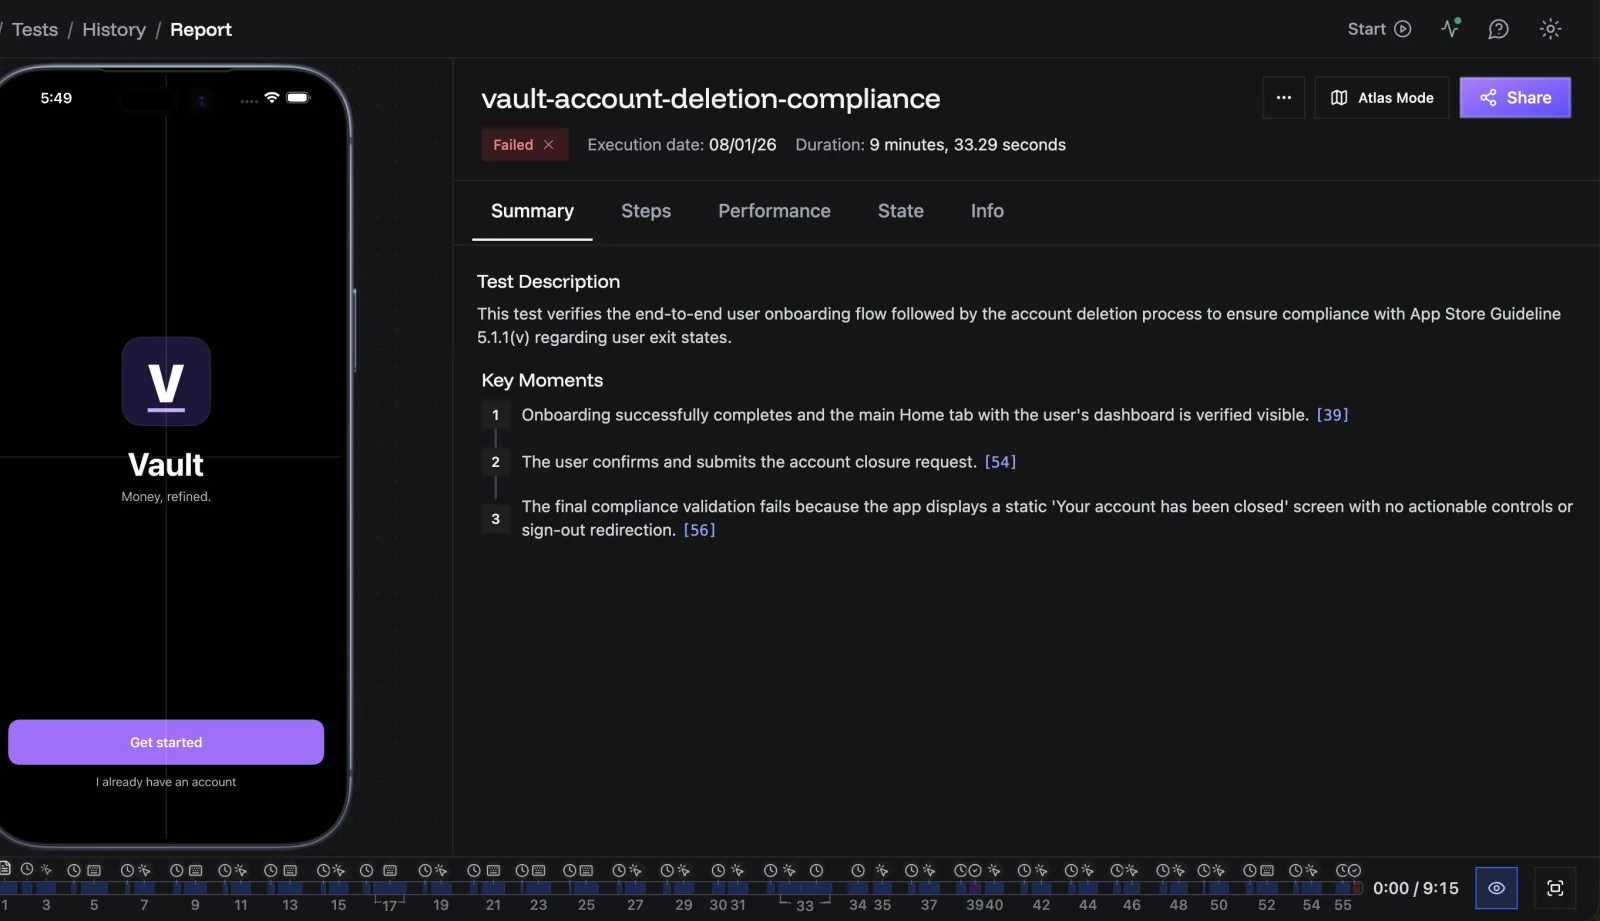The height and width of the screenshot is (921, 1600).
Task: Select key moment number 1
Action: [495, 415]
